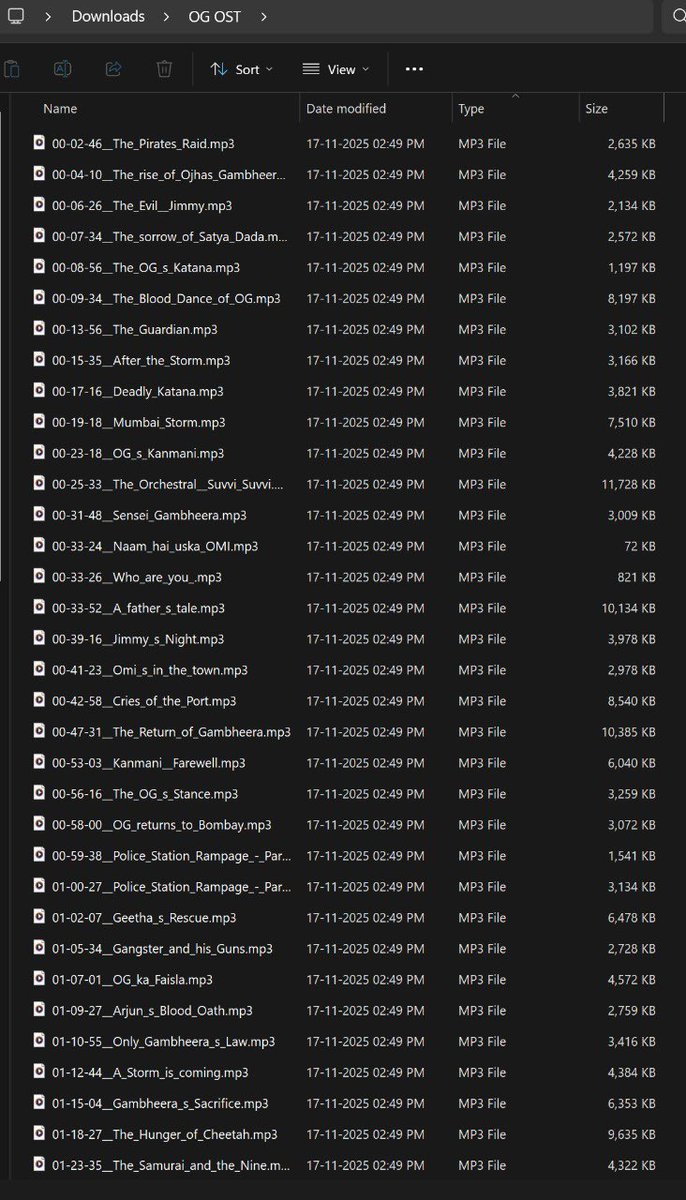The height and width of the screenshot is (1200, 686).
Task: Click MP3 icon of OG_ka_Faisla file
Action: 39,979
